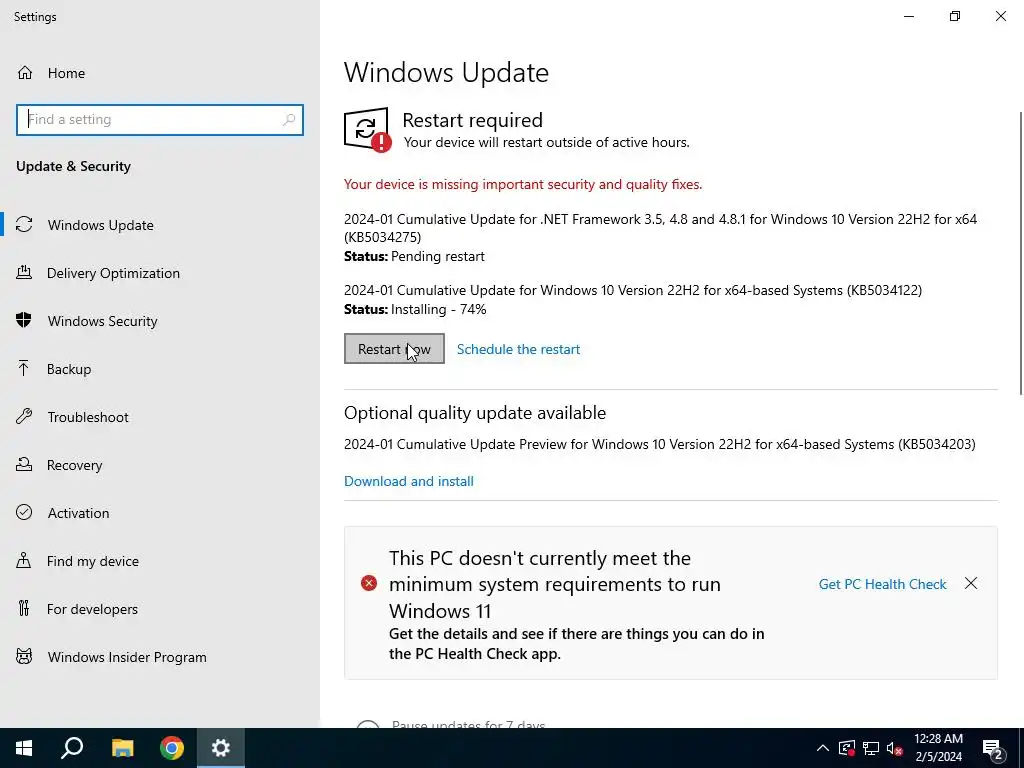Image resolution: width=1024 pixels, height=768 pixels.
Task: Click the Windows Security shield icon
Action: point(24,320)
